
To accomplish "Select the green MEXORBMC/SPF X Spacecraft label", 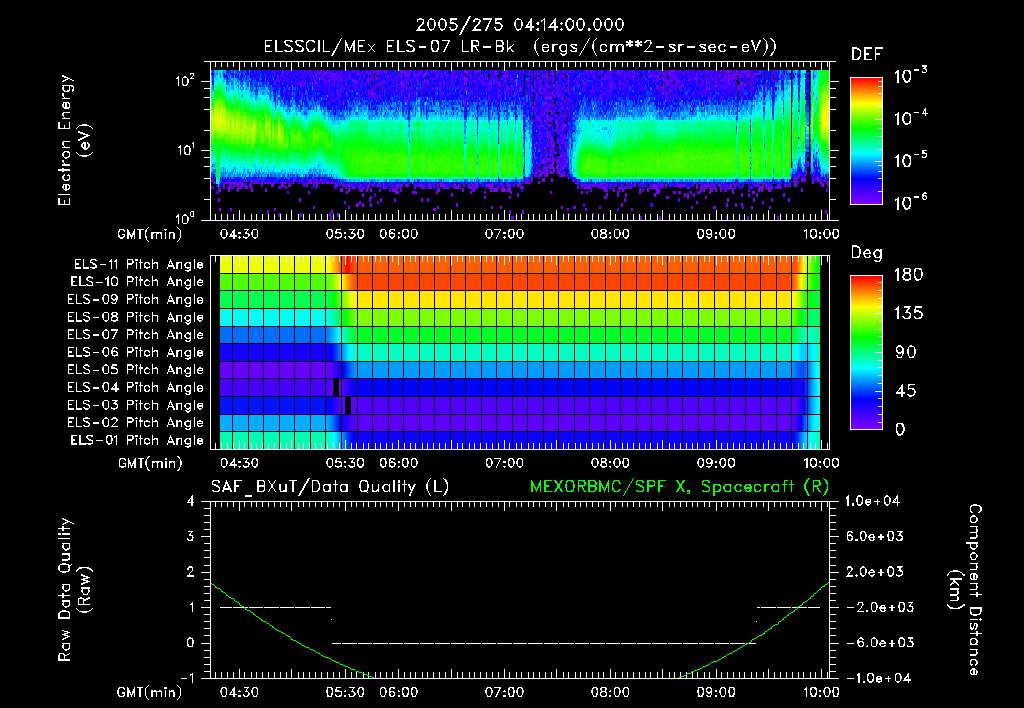I will [x=679, y=487].
